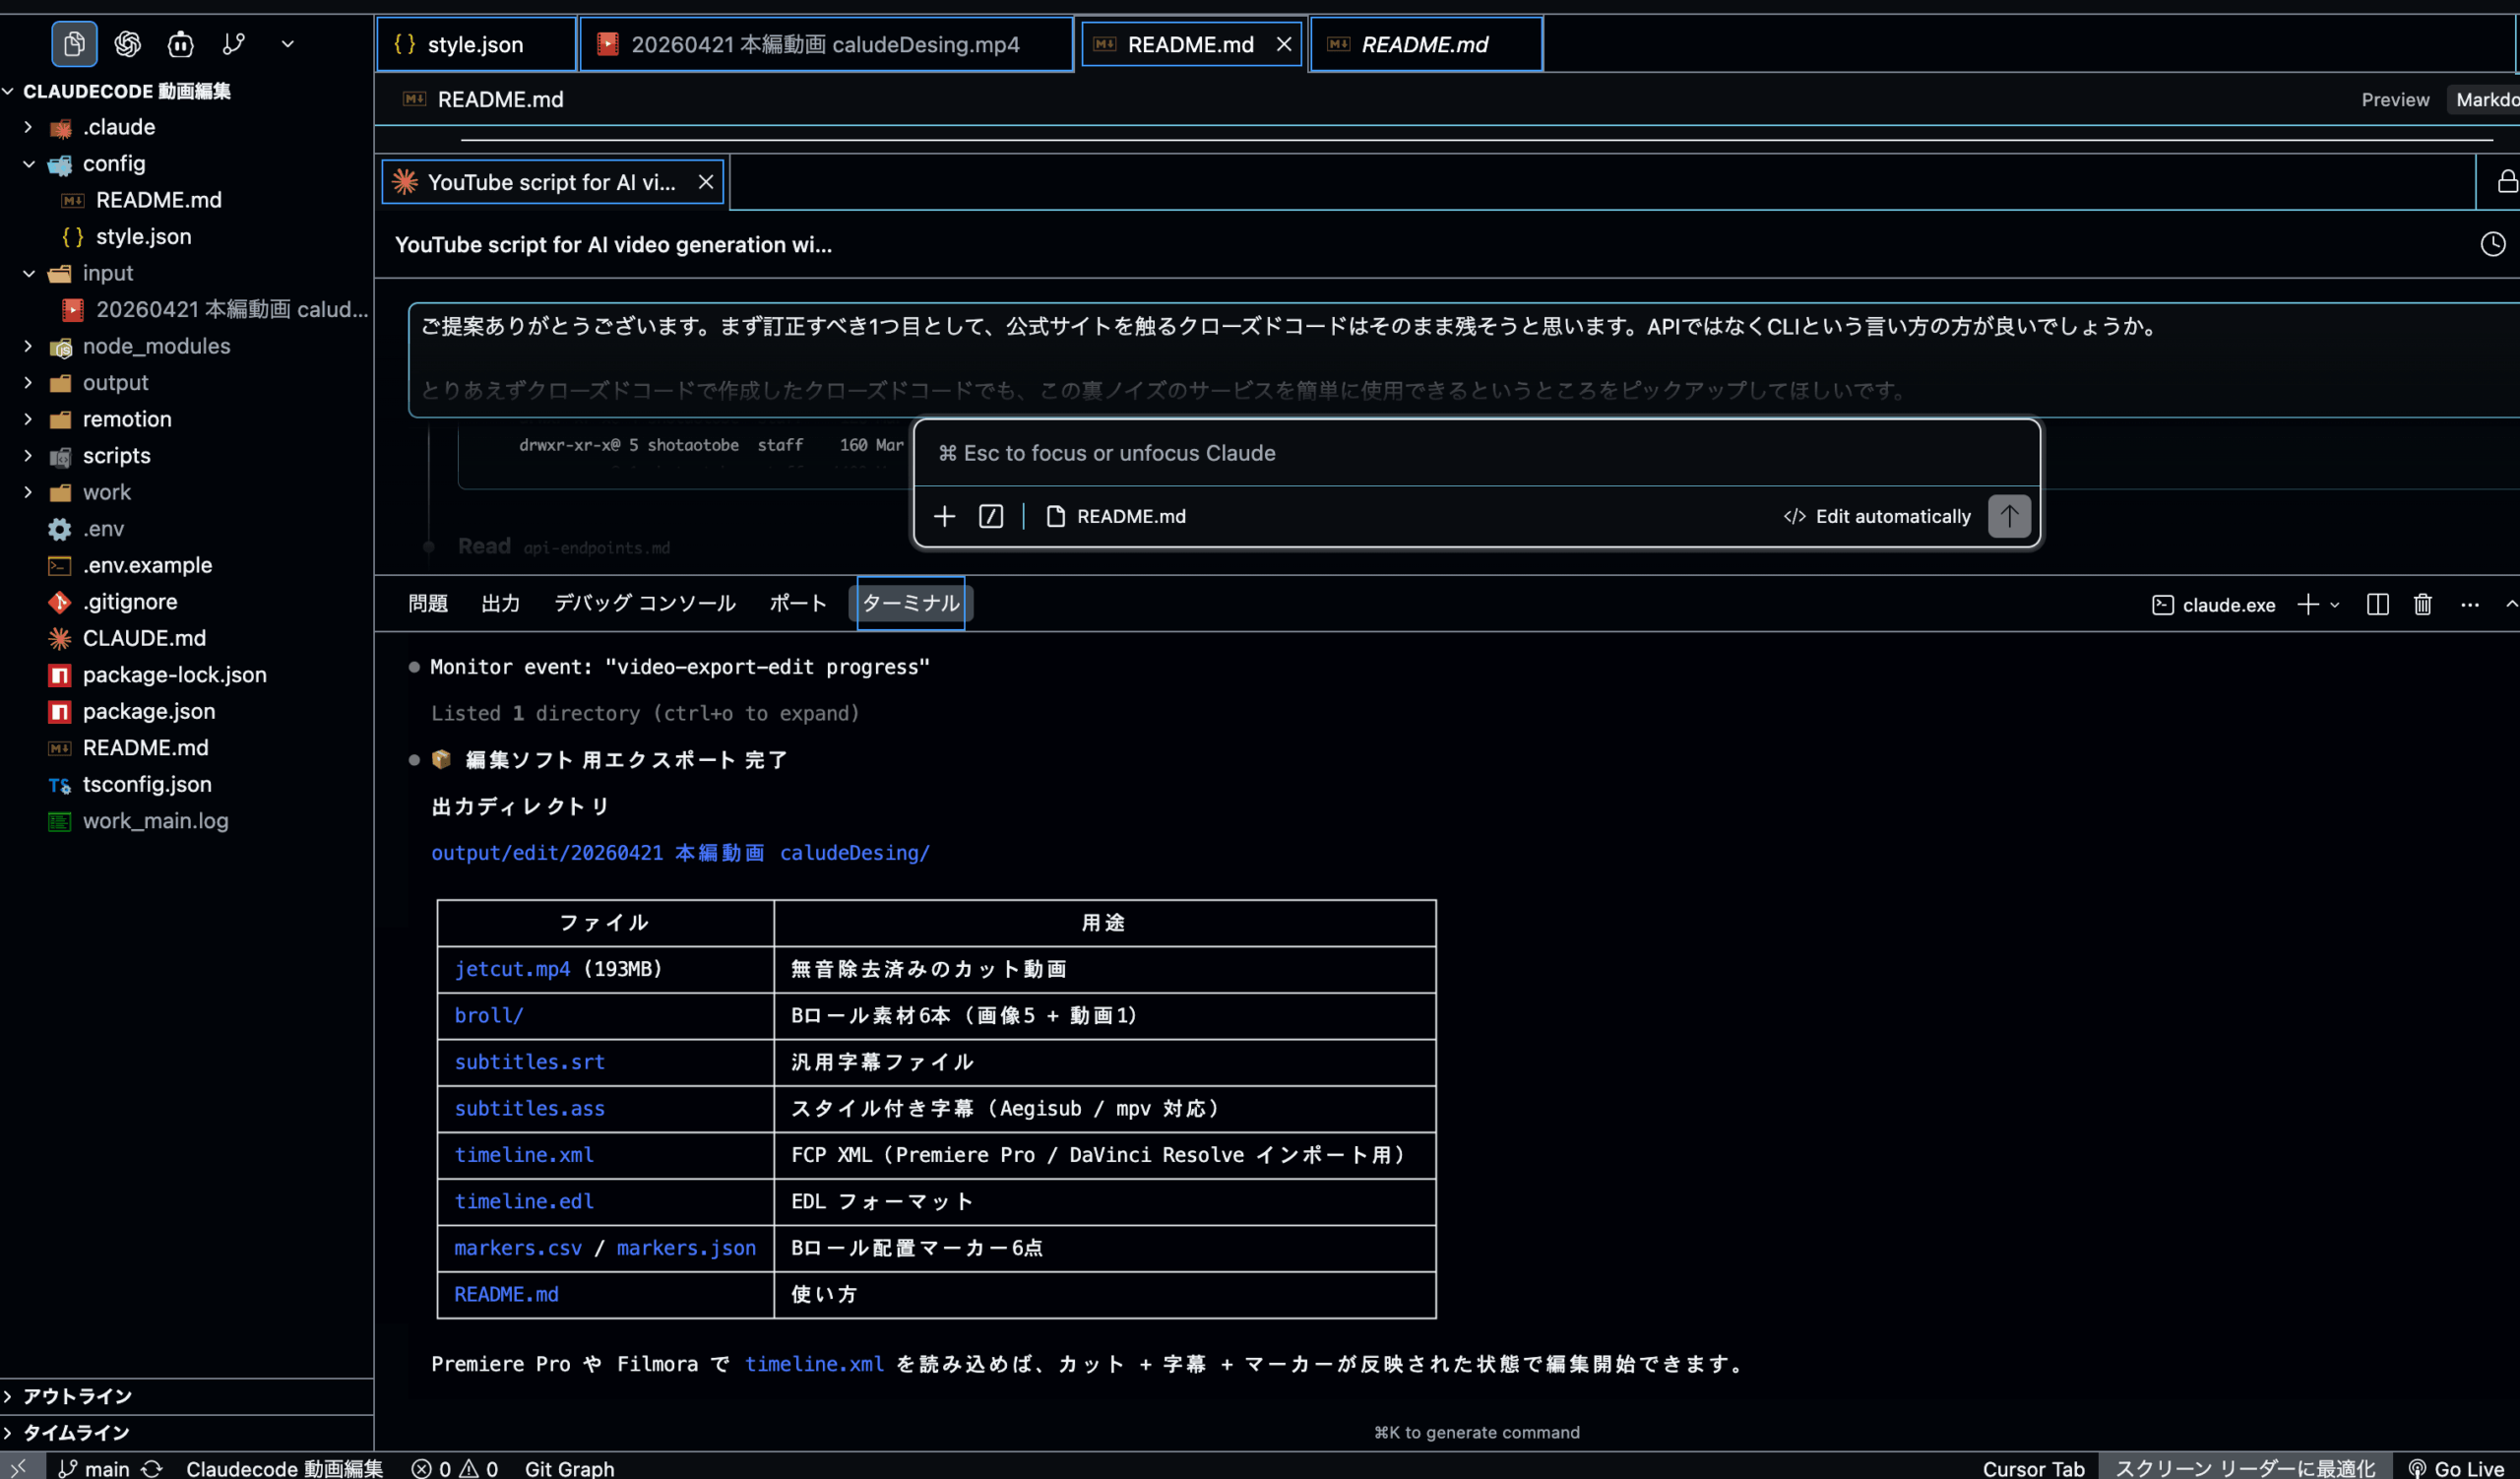Kill terminal with the trash icon
Image resolution: width=2520 pixels, height=1479 pixels.
tap(2422, 604)
